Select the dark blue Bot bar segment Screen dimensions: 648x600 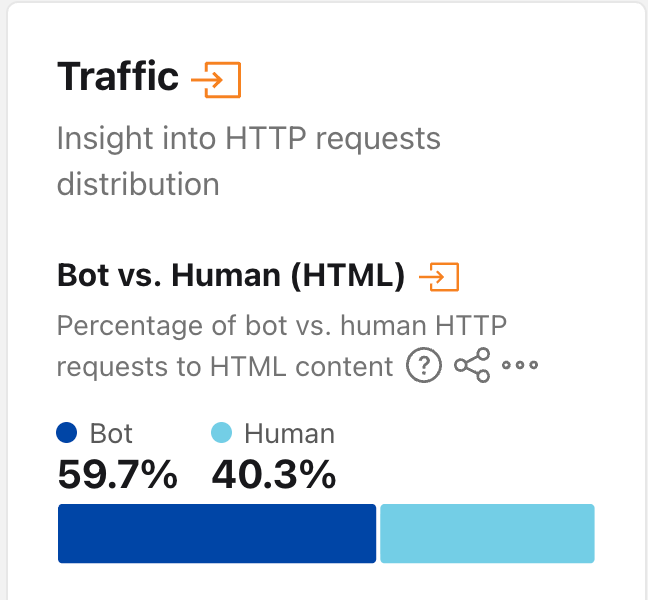pyautogui.click(x=217, y=533)
